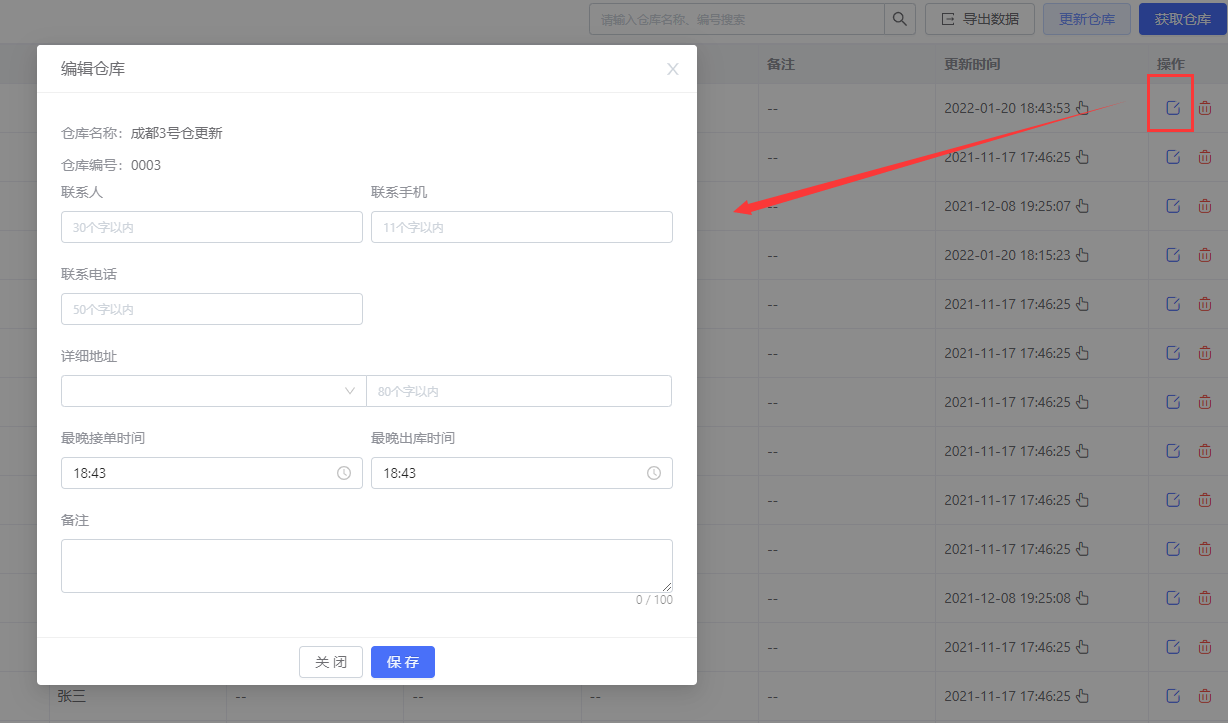Click the 80个字以内 address detail field
This screenshot has height=723, width=1228.
[519, 391]
